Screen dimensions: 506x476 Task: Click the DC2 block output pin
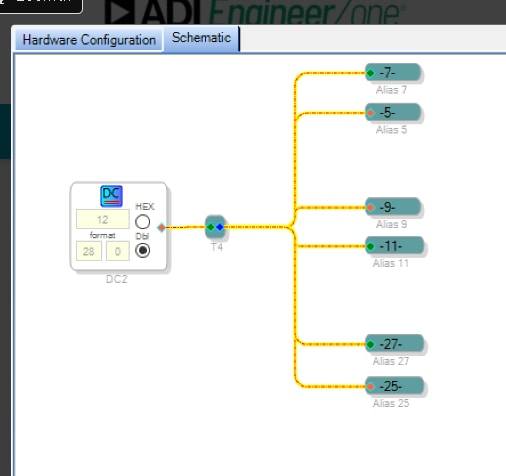click(161, 228)
